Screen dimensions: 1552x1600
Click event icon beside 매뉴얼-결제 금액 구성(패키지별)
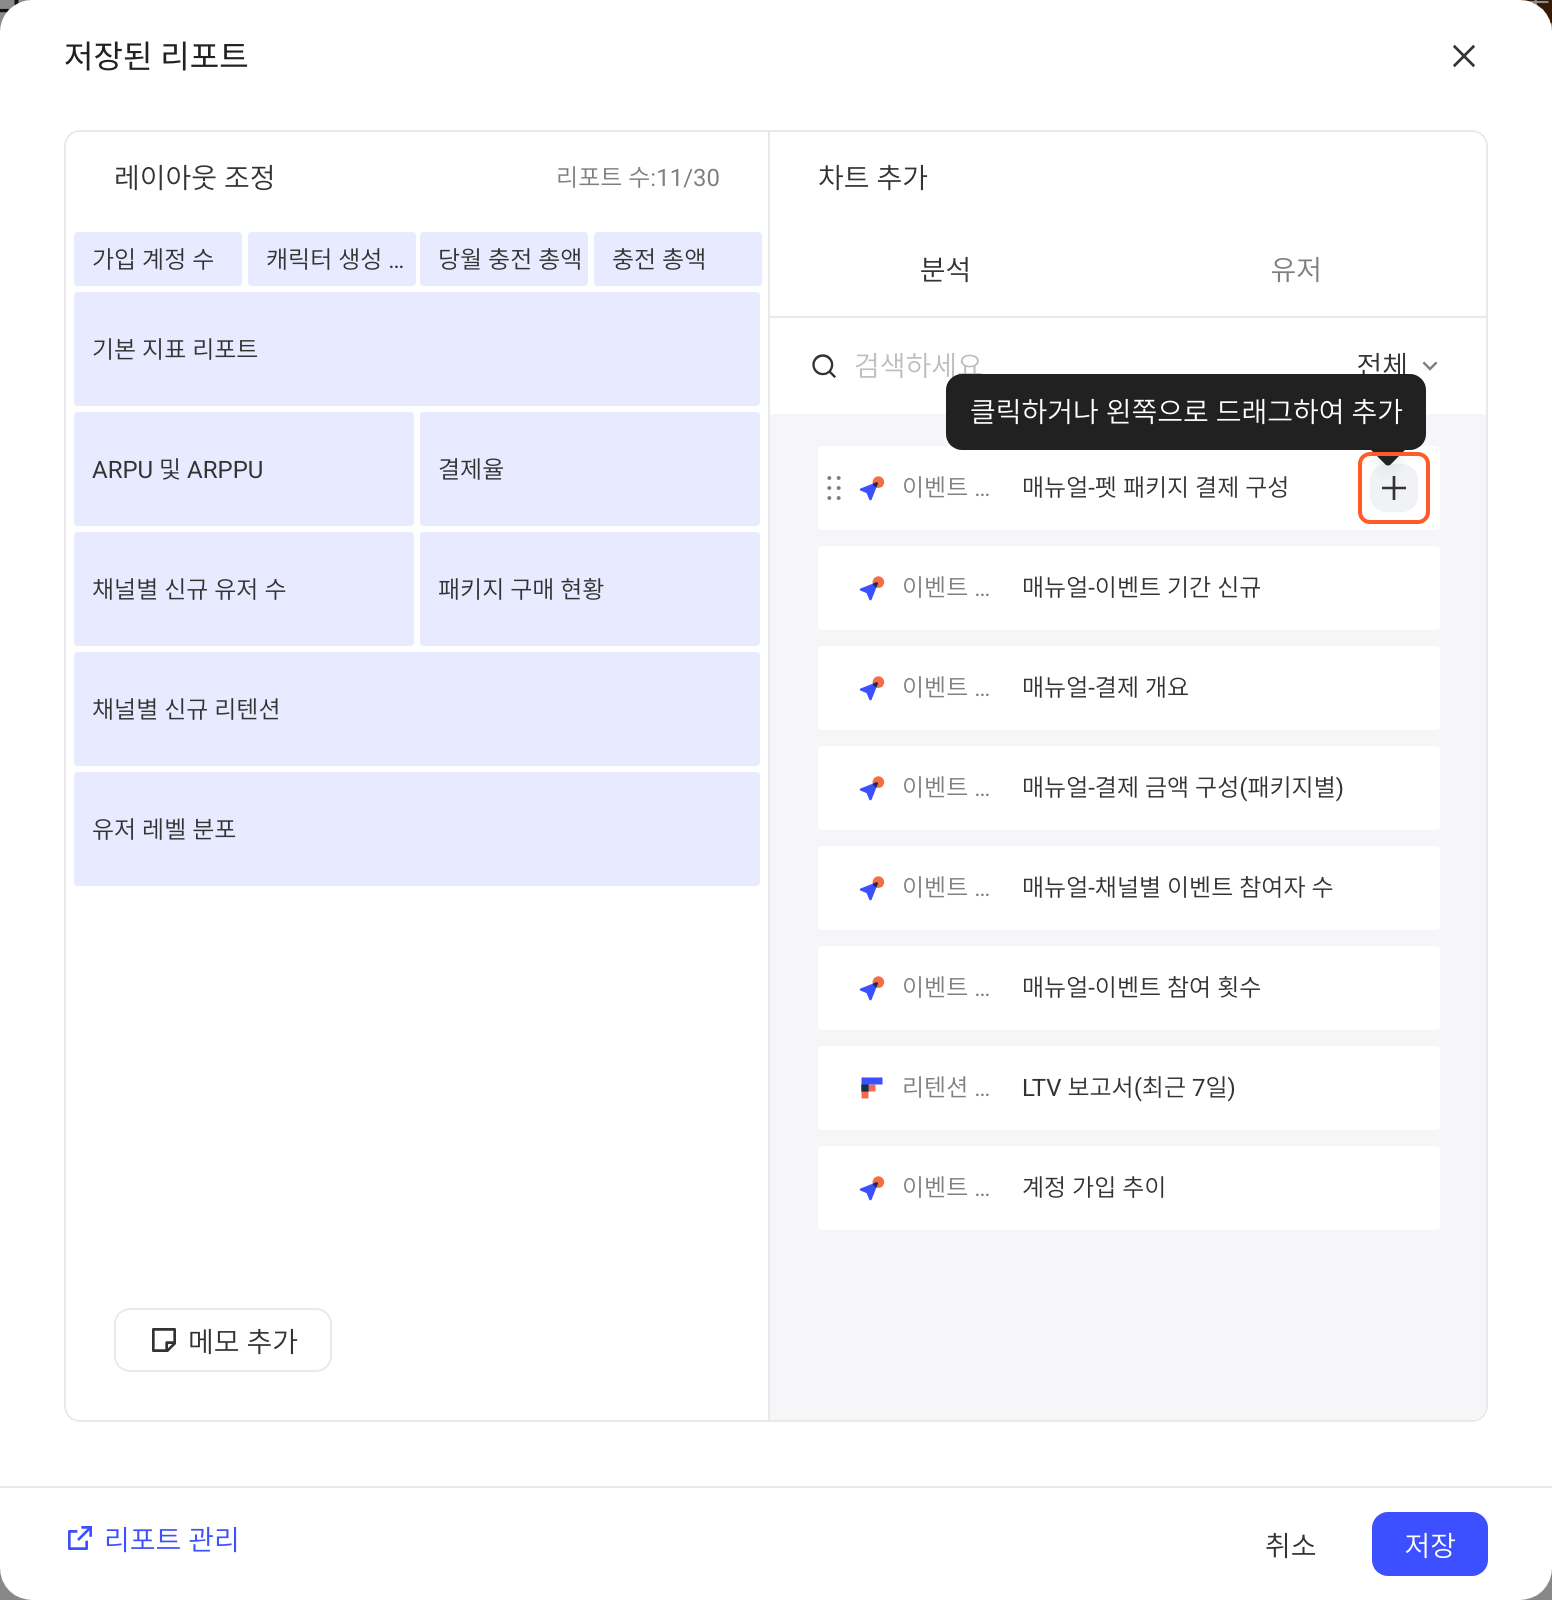tap(872, 788)
